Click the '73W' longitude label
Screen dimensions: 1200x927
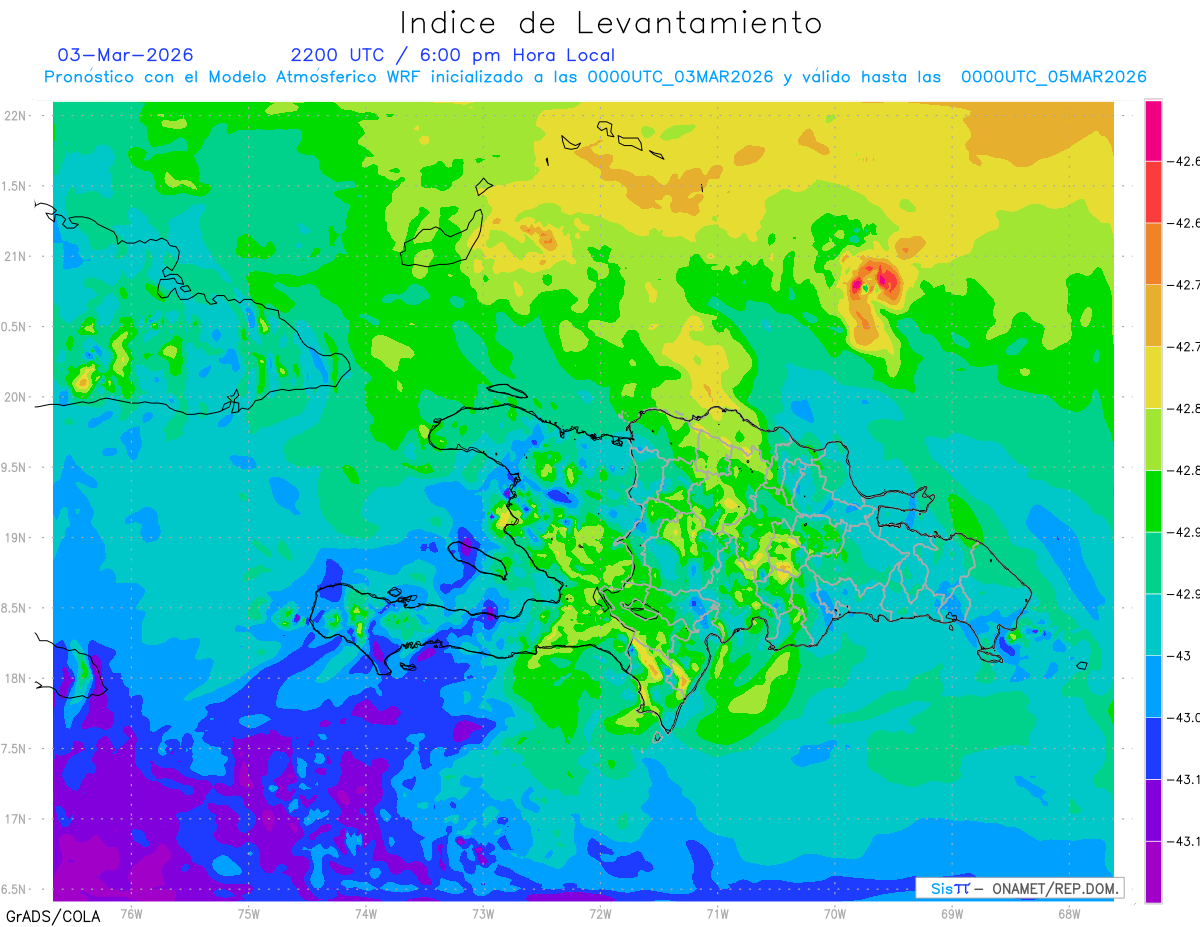click(483, 913)
